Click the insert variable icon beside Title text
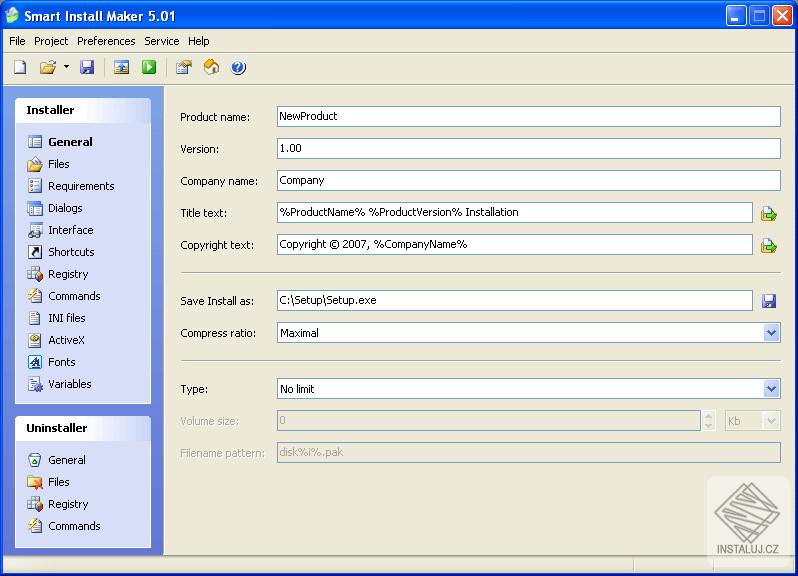Image resolution: width=798 pixels, height=576 pixels. point(768,213)
